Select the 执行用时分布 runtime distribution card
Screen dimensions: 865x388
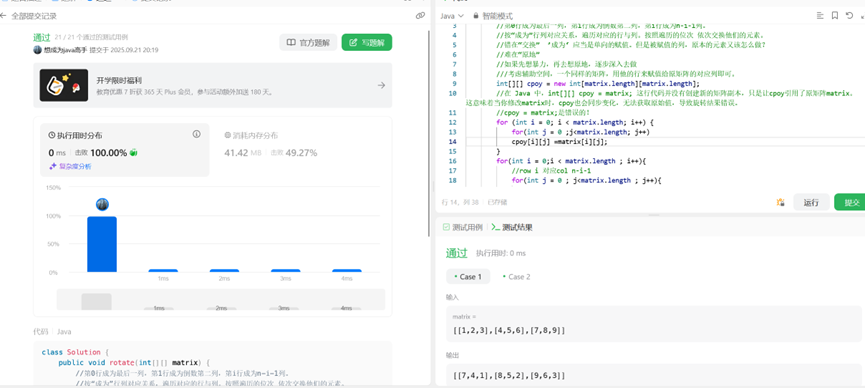[x=125, y=150]
